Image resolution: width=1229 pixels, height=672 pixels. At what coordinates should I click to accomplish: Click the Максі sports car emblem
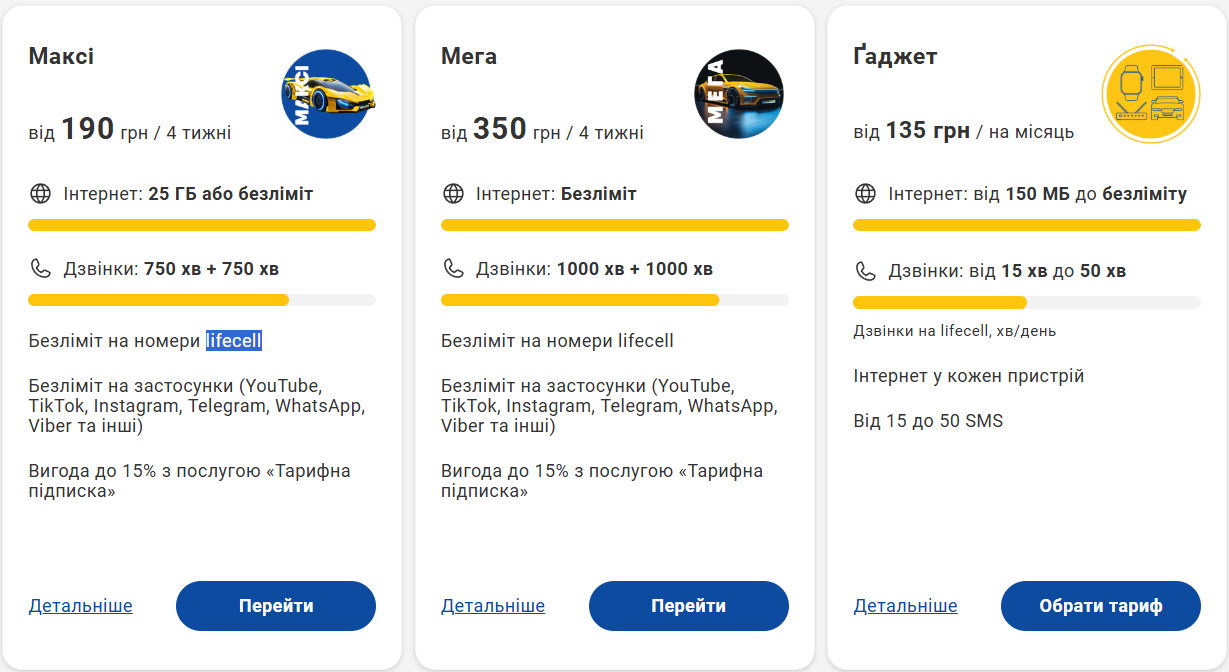coord(326,93)
